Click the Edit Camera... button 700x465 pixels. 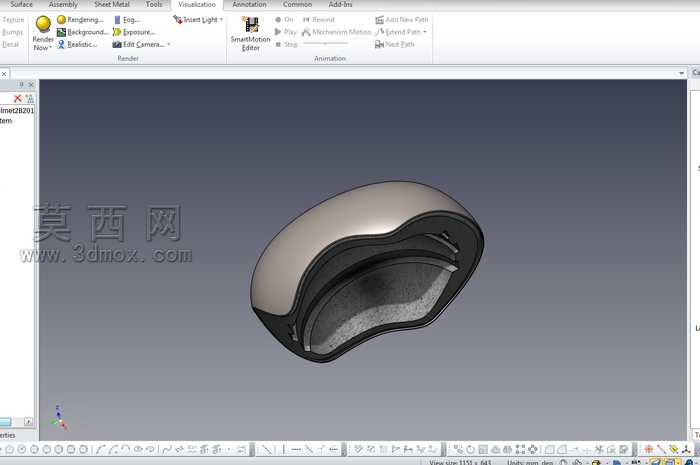(x=138, y=44)
